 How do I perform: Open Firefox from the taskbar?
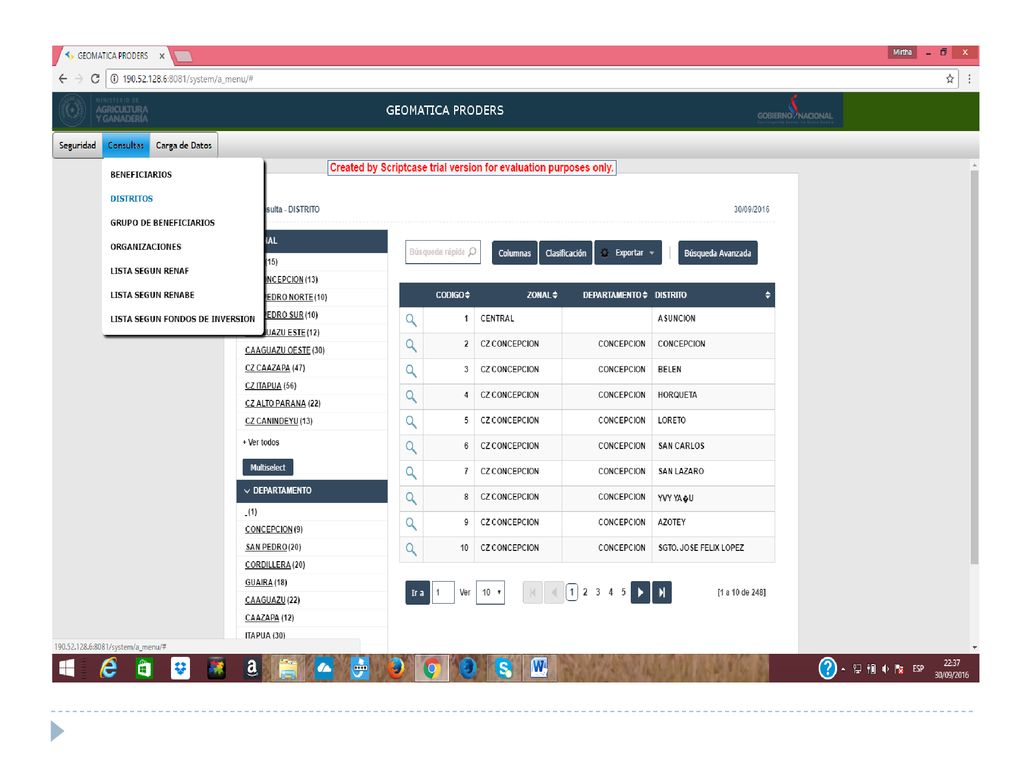click(x=396, y=668)
